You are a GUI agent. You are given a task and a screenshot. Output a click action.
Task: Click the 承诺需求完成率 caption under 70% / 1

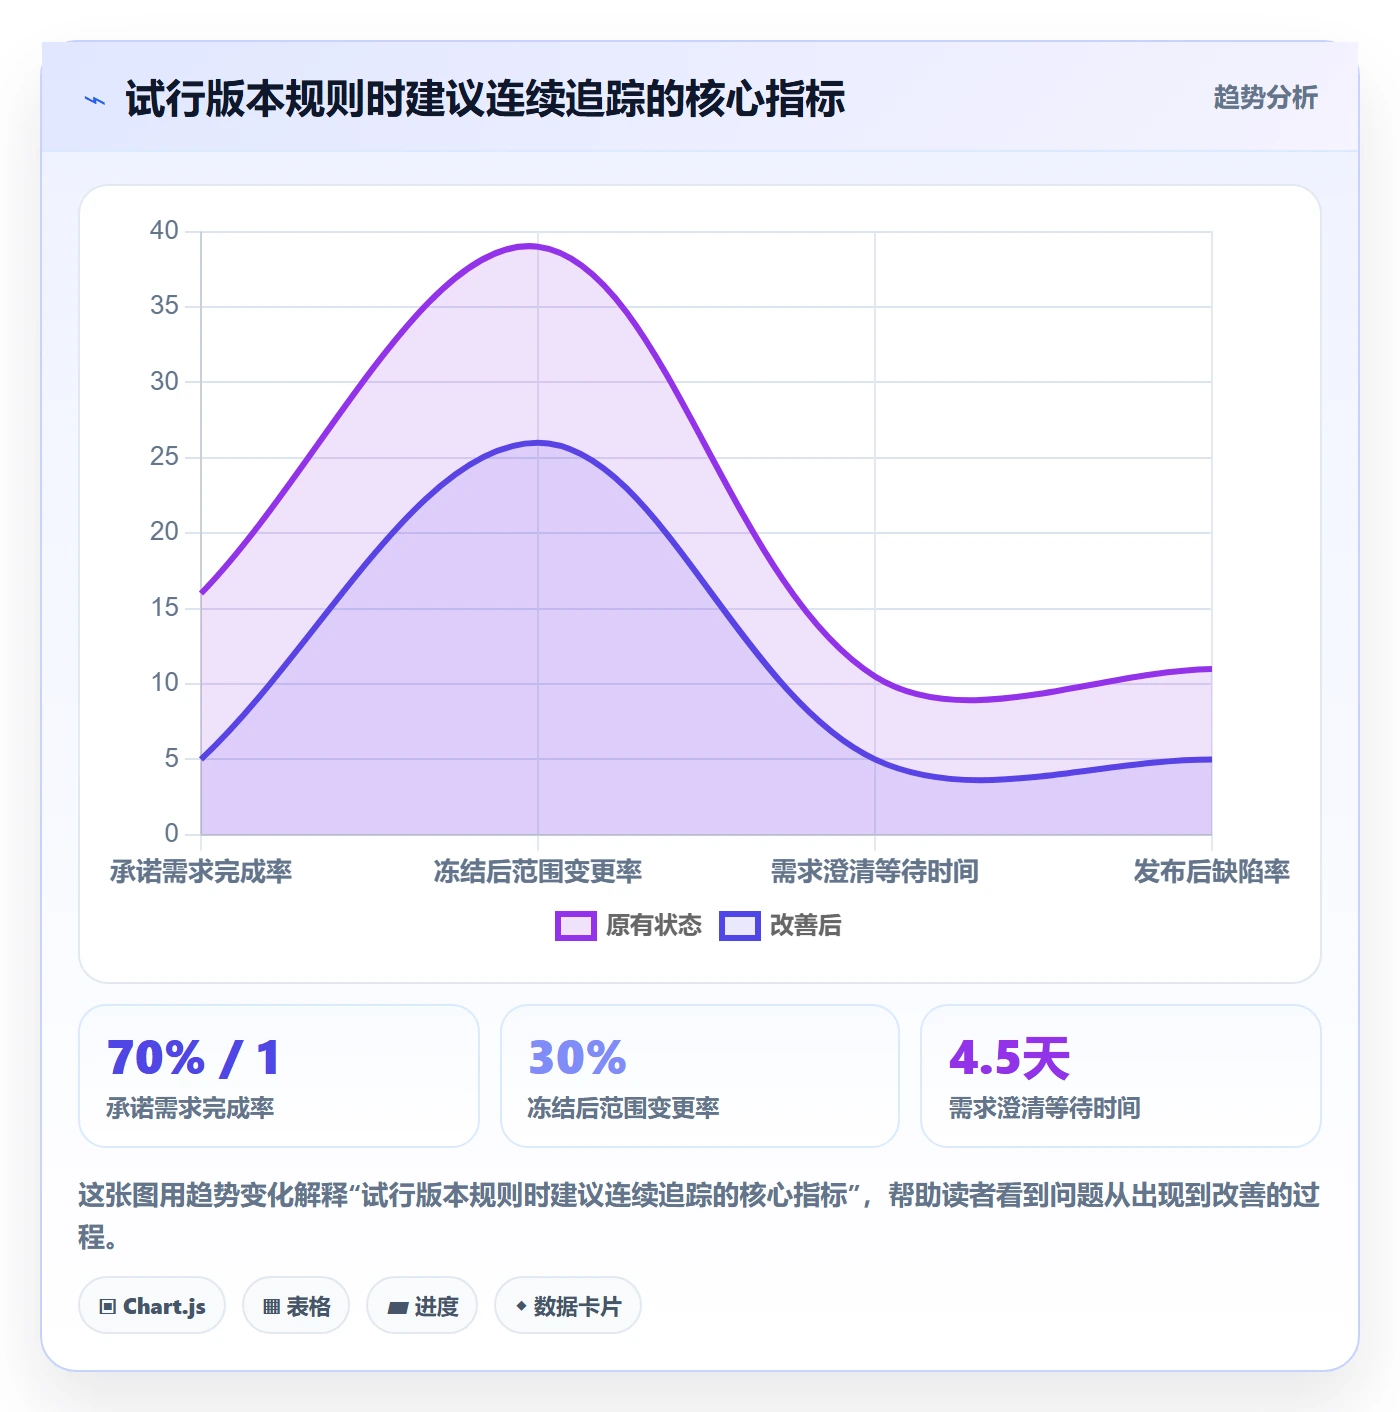click(190, 1108)
